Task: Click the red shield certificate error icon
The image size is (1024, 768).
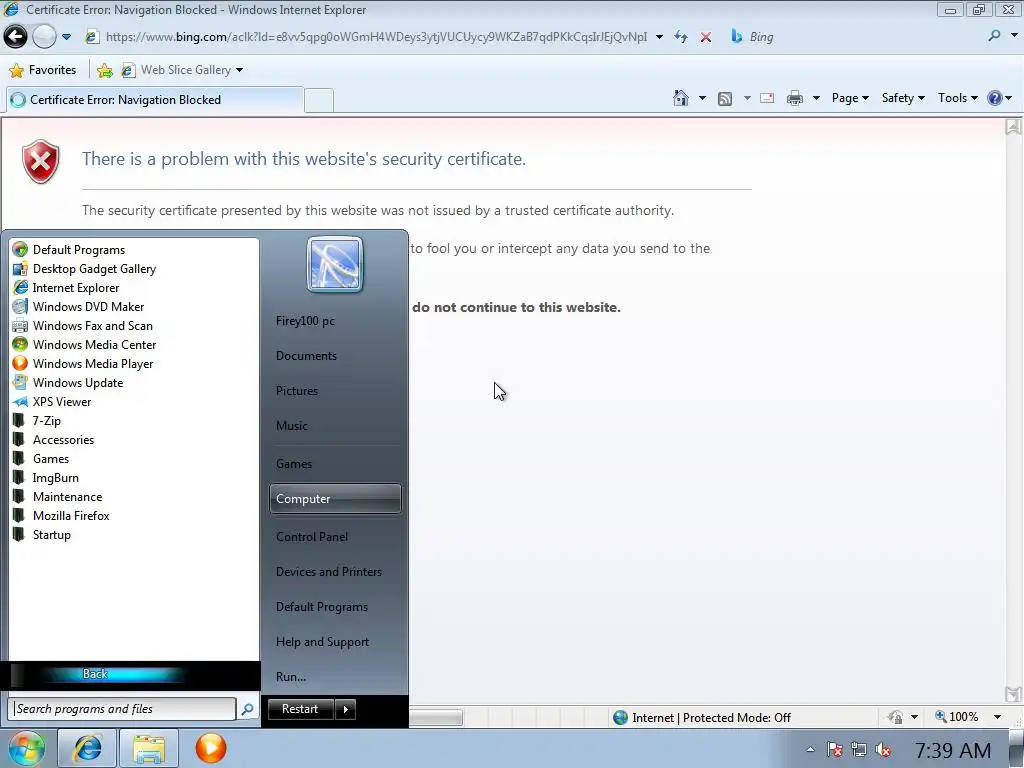Action: 41,161
